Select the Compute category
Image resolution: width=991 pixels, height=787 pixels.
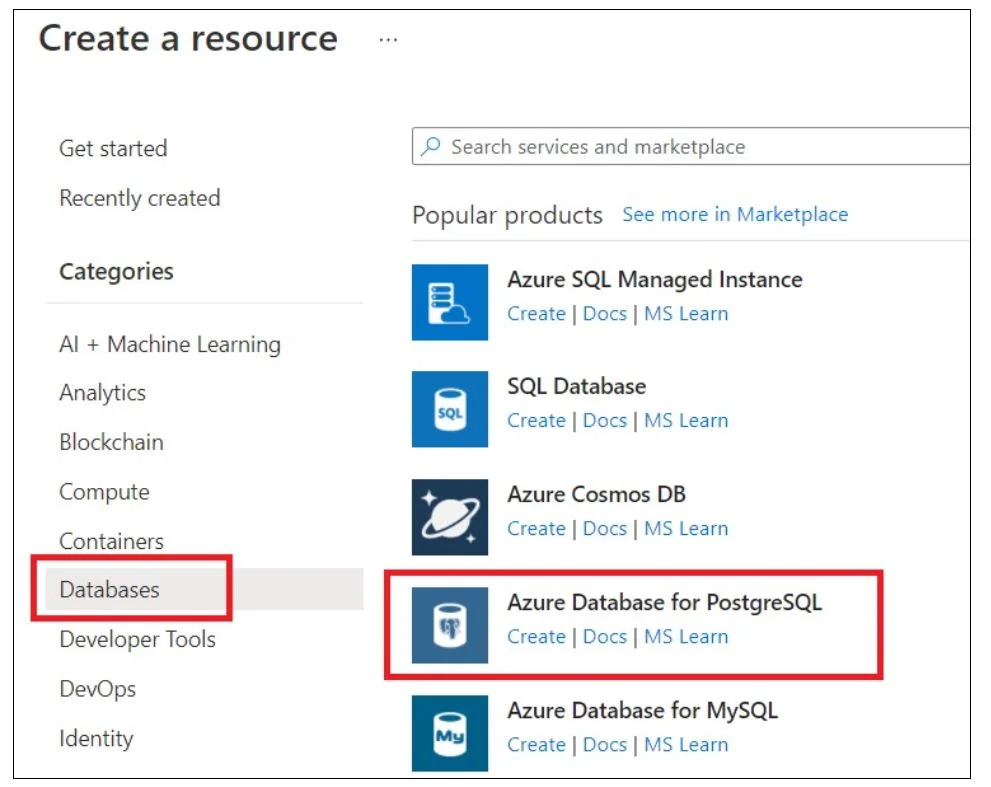104,492
